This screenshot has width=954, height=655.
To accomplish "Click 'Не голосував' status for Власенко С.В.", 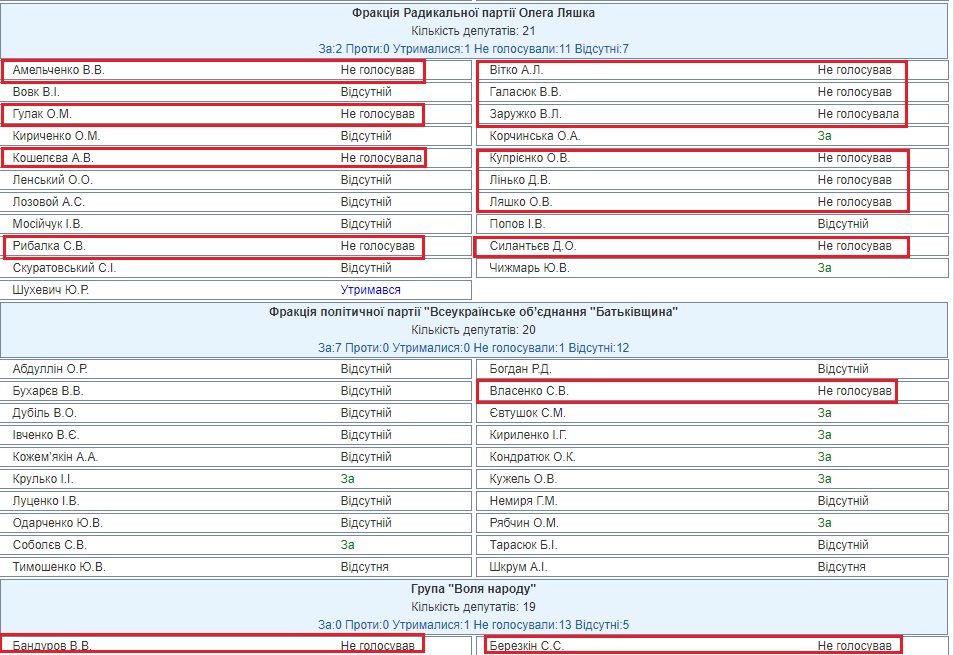I will 854,391.
